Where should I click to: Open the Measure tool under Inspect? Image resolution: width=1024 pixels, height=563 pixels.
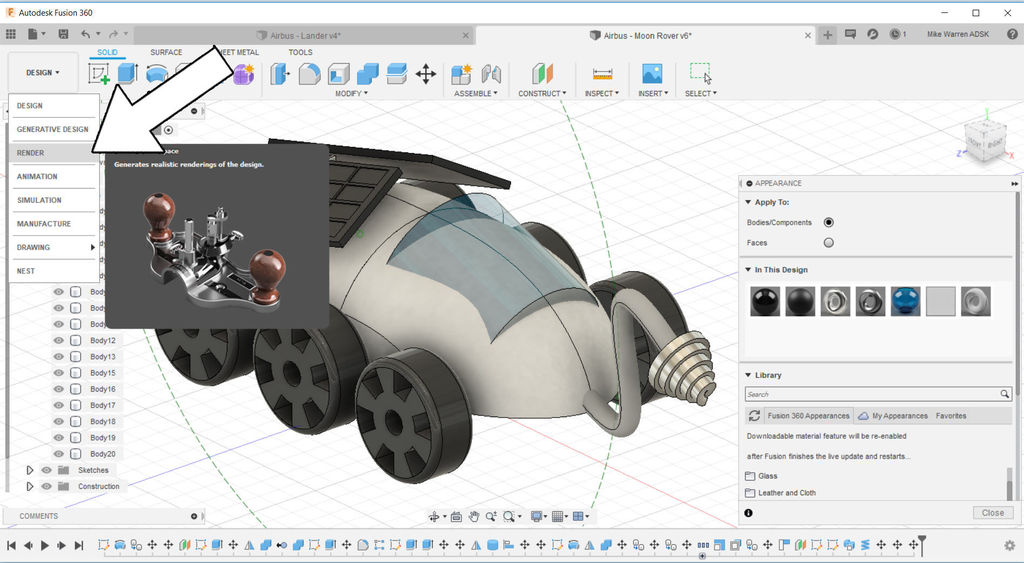(602, 74)
